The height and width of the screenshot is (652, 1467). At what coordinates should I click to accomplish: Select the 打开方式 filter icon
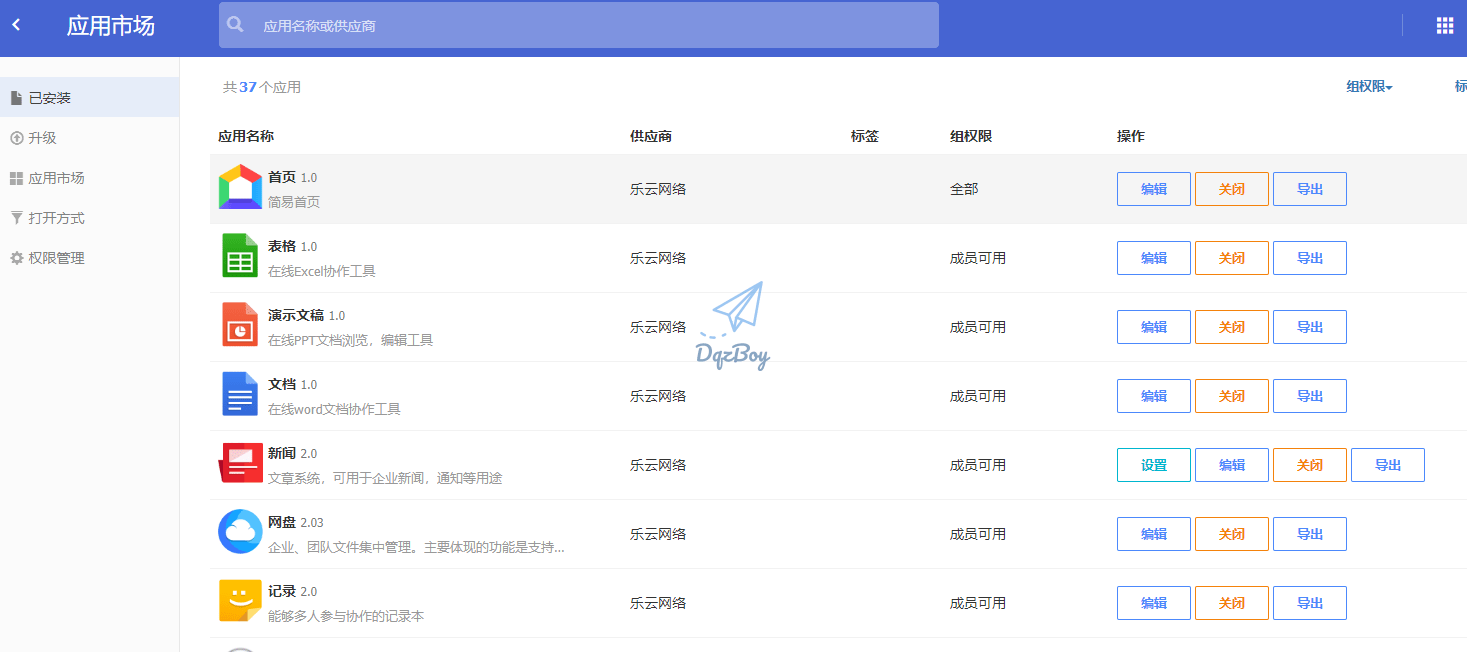[x=15, y=217]
